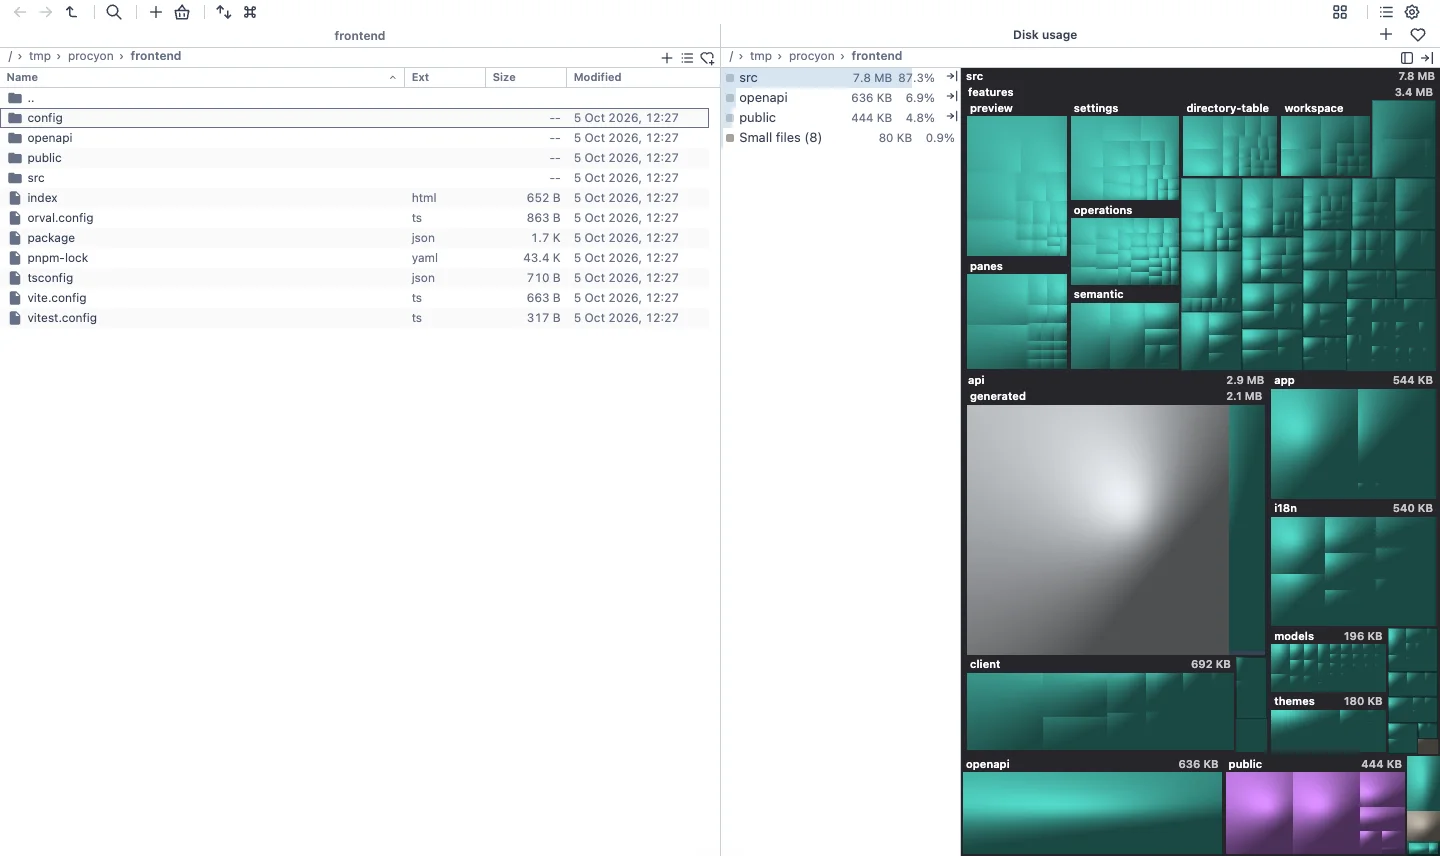Open the settings gear icon

(x=1412, y=12)
